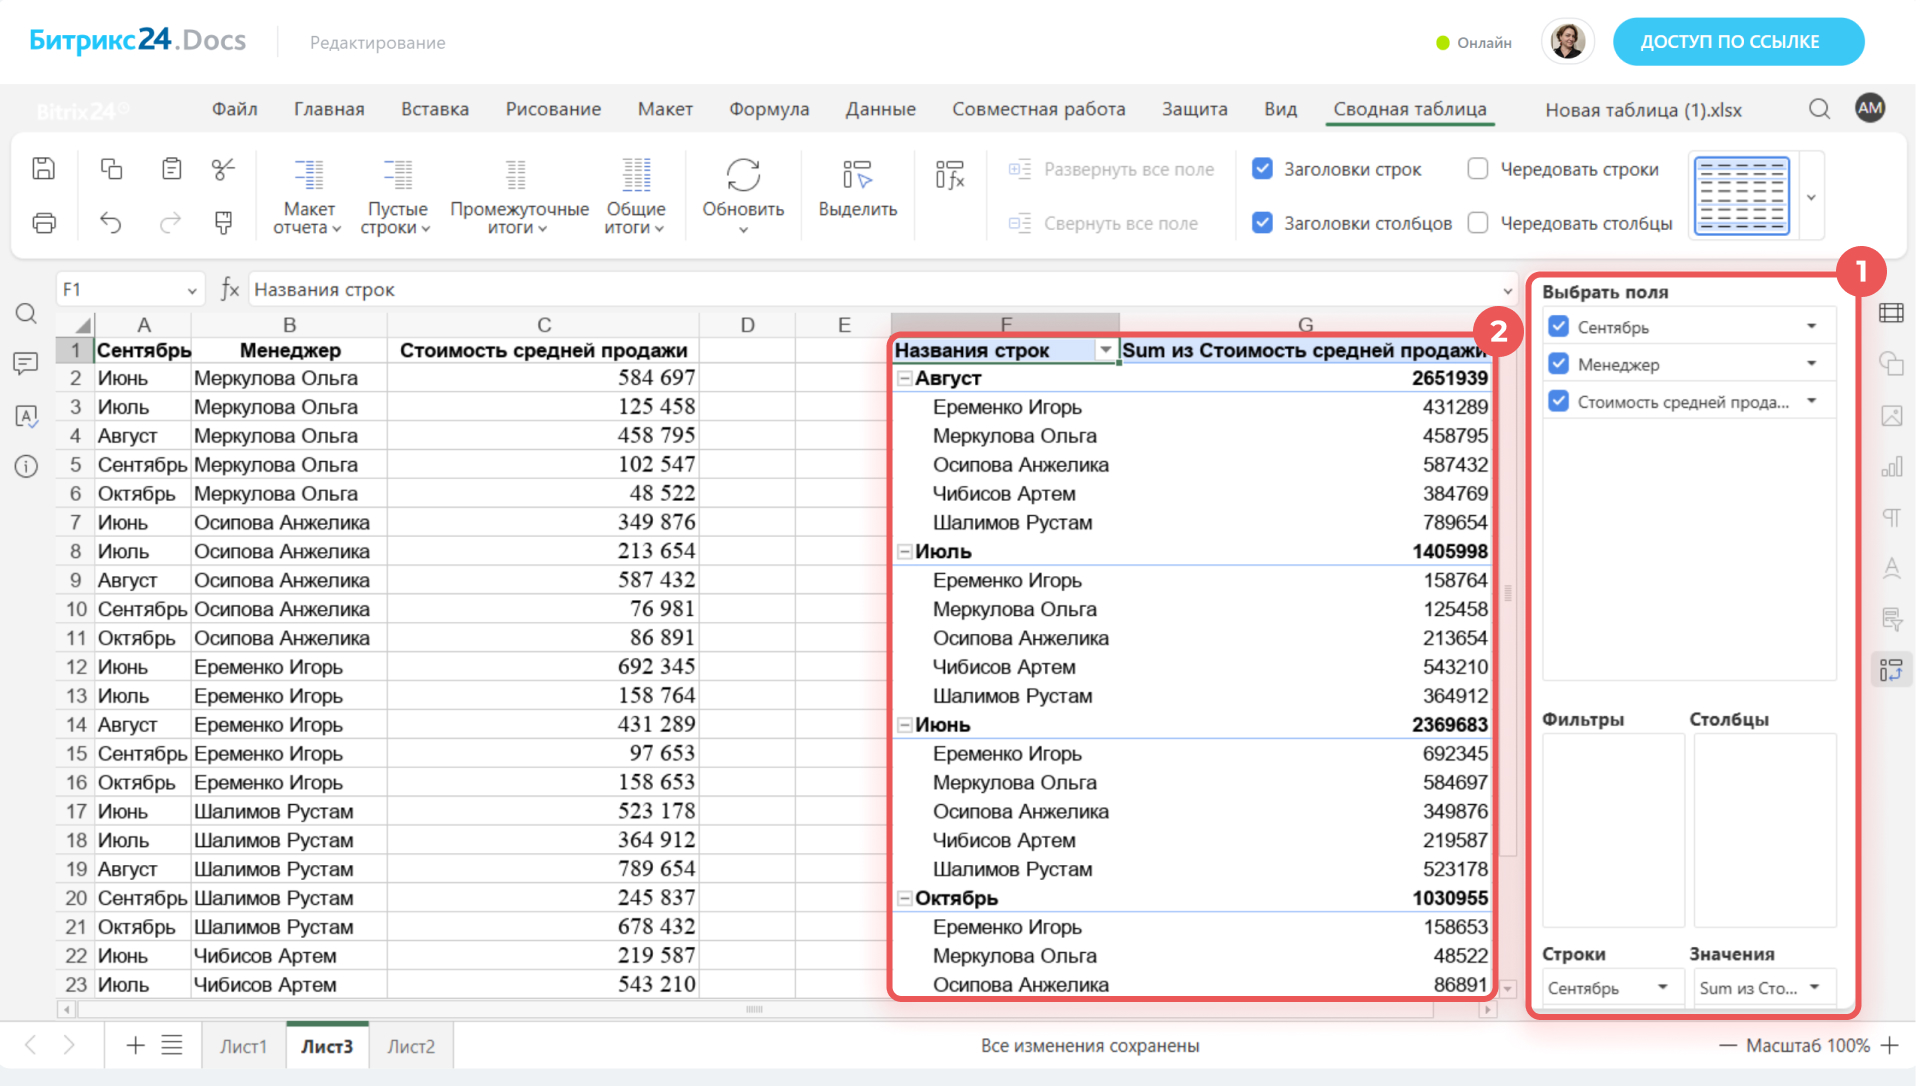The width and height of the screenshot is (1926, 1086).
Task: Open Названия строк filter dropdown
Action: [1105, 350]
